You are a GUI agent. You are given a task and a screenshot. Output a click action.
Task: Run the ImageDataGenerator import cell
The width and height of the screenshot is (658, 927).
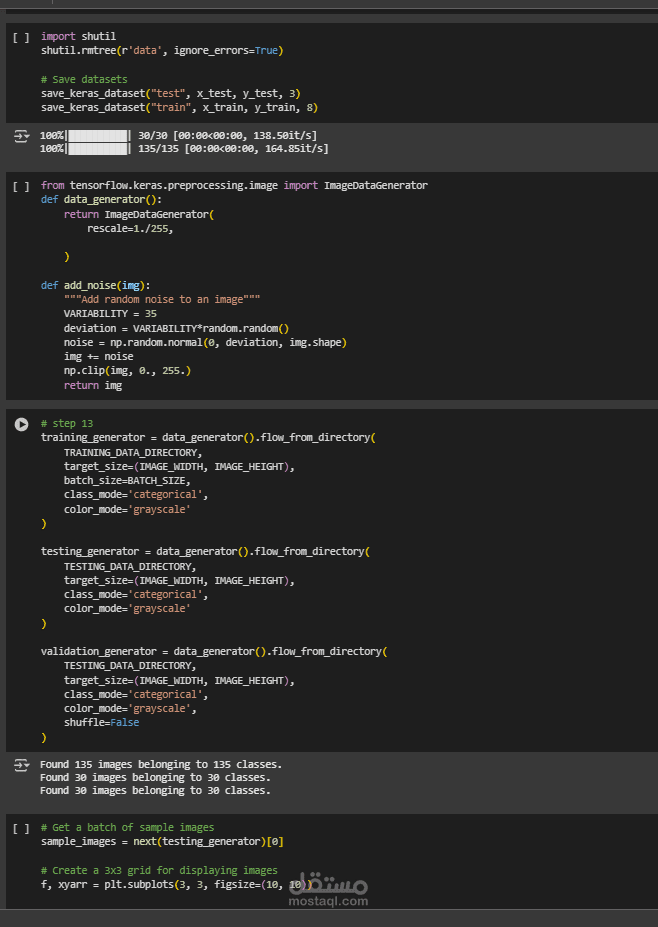tap(21, 187)
